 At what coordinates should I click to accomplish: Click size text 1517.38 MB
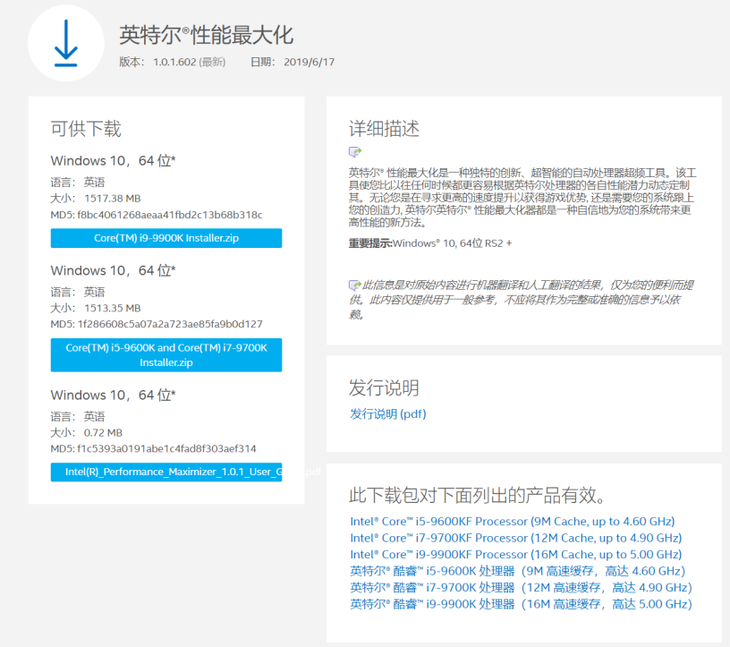click(x=112, y=198)
